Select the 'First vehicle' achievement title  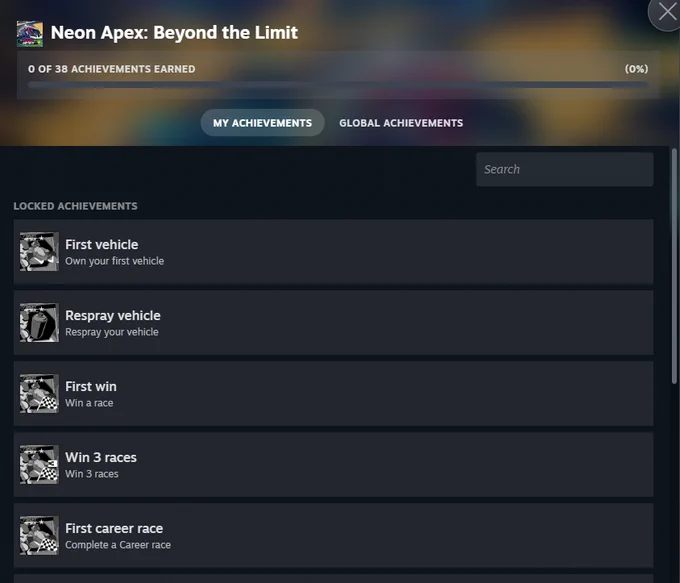(x=101, y=245)
